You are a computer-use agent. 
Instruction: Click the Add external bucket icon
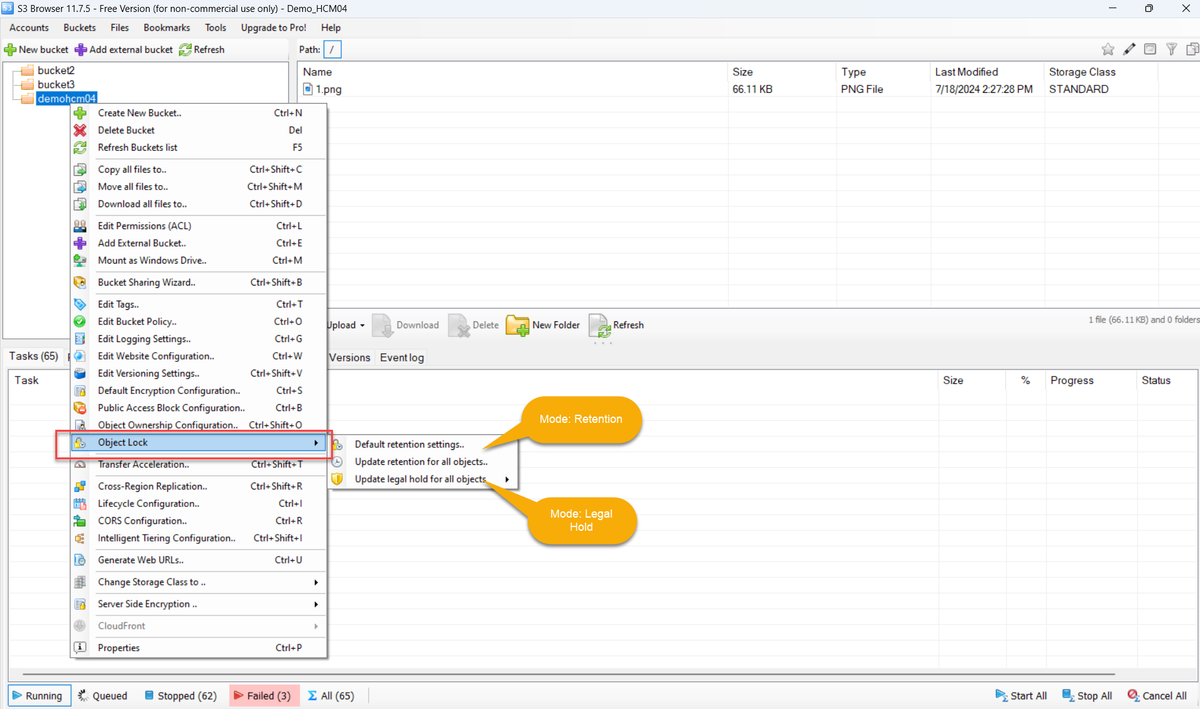pyautogui.click(x=81, y=49)
